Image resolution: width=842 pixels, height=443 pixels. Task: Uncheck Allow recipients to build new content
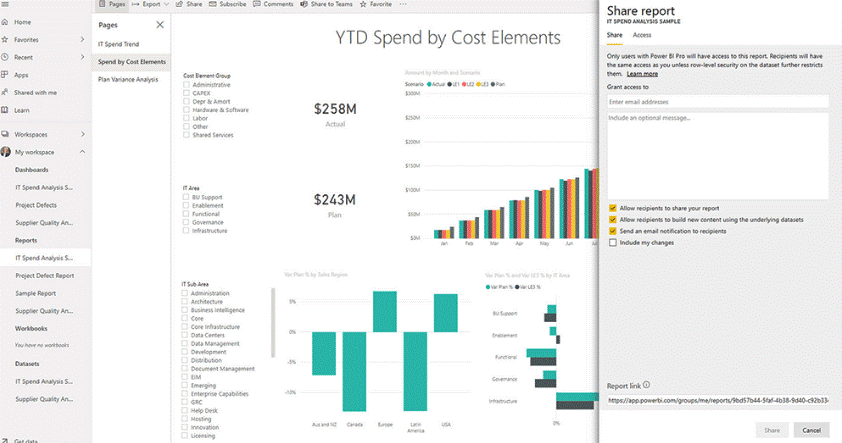613,220
